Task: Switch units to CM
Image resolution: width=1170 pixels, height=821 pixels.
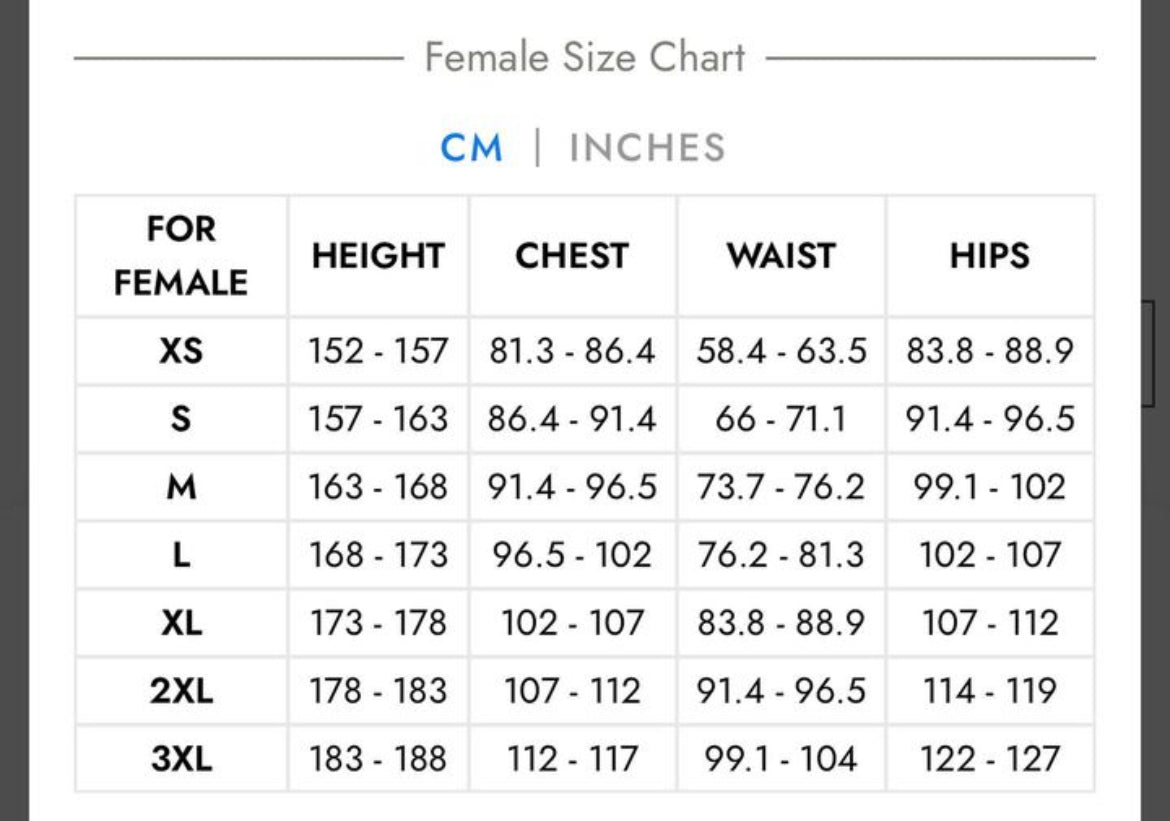Action: pyautogui.click(x=471, y=149)
